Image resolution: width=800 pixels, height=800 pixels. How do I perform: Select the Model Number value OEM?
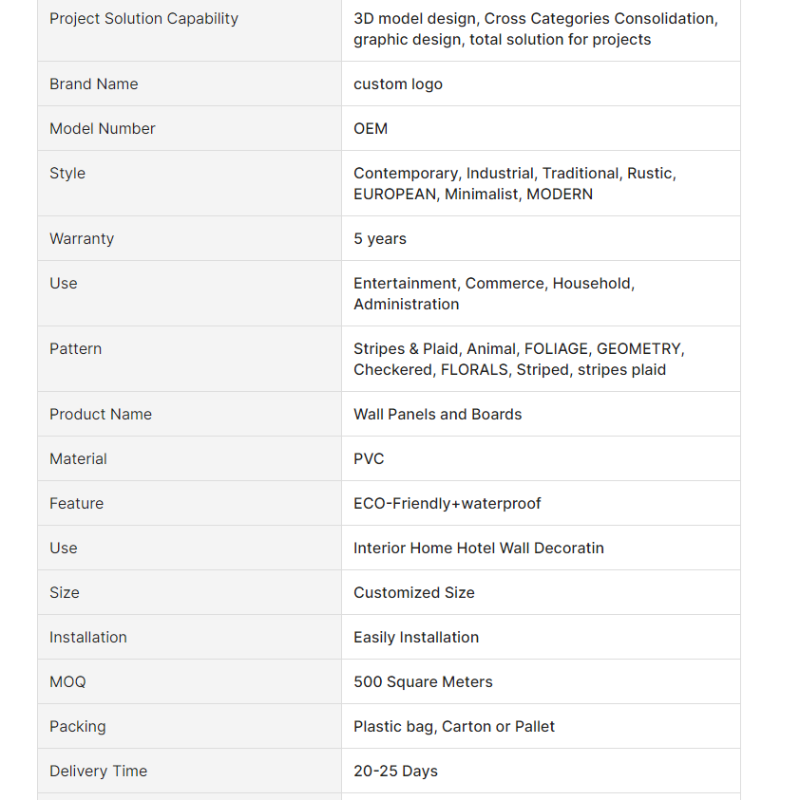pos(371,129)
